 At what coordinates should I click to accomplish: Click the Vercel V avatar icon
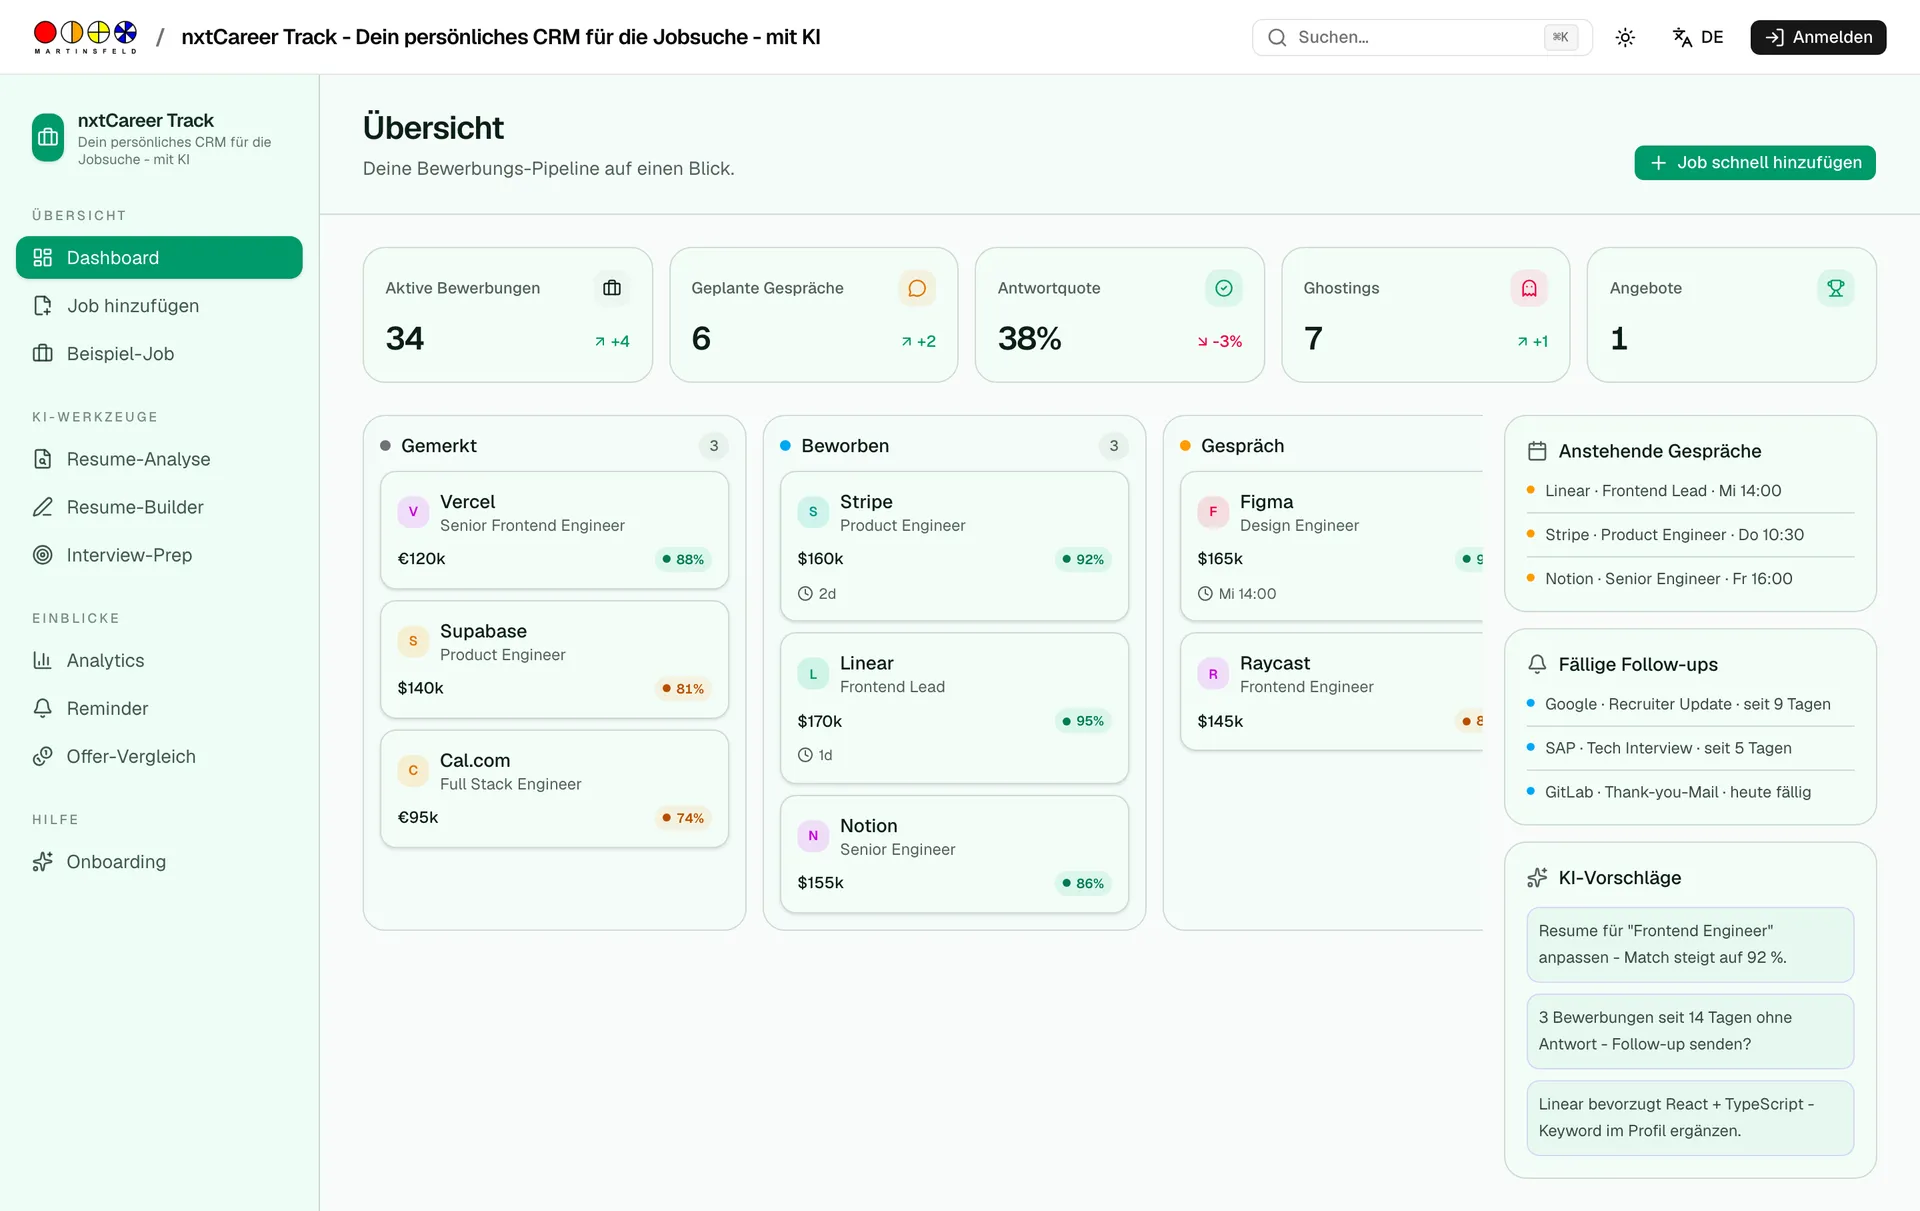413,512
